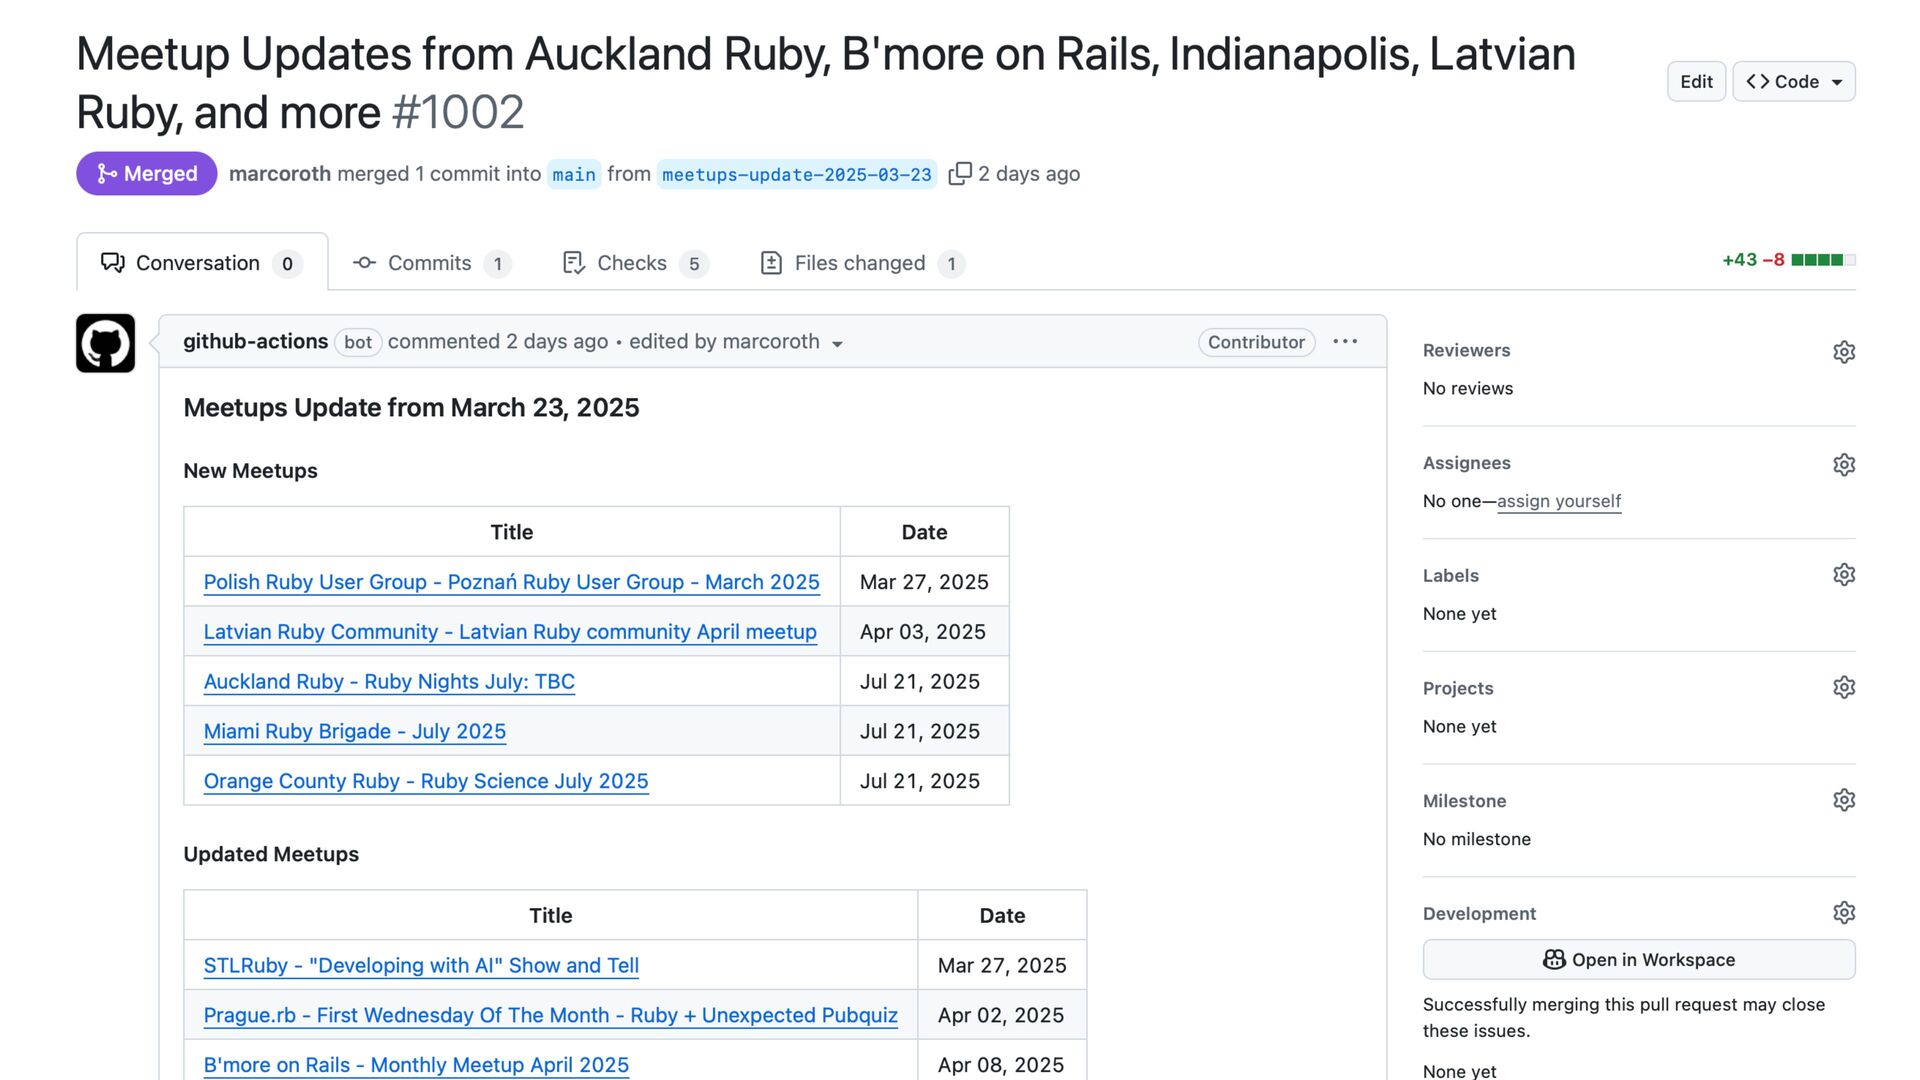Click Open in Workspace button
The image size is (1920, 1080).
pyautogui.click(x=1639, y=960)
